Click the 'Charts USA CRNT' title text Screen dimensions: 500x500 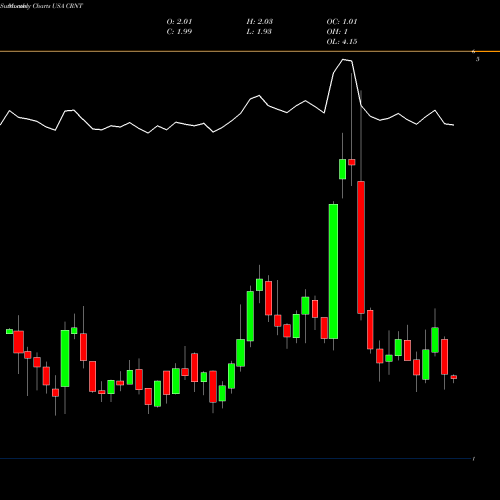click(x=57, y=6)
